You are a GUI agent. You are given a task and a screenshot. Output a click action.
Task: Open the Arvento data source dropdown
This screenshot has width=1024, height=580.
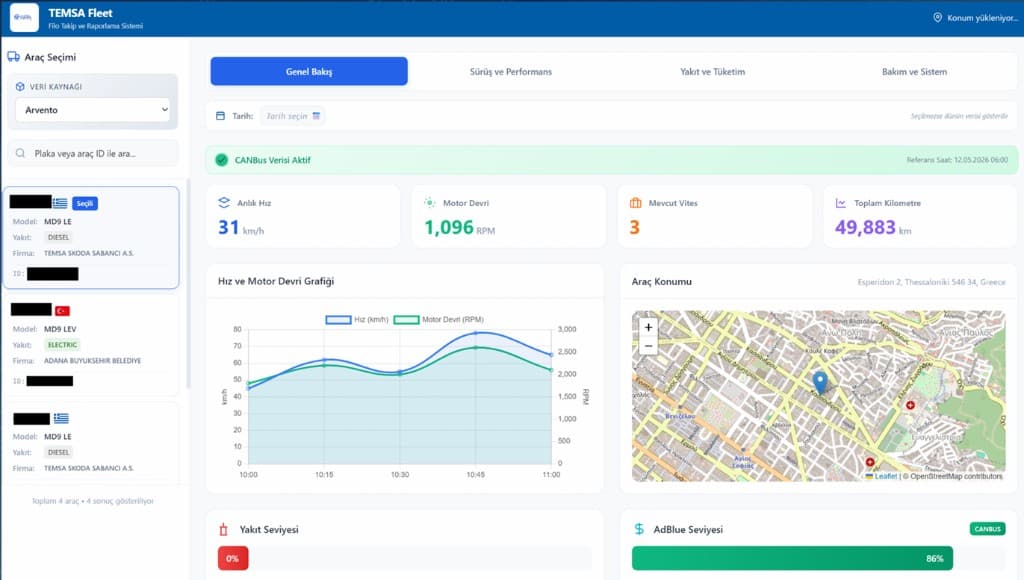[x=93, y=110]
